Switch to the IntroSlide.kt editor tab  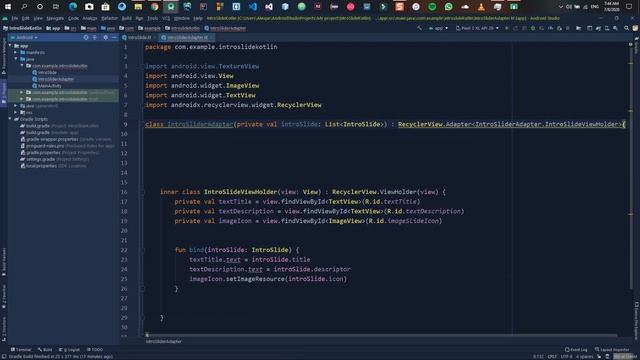[x=139, y=38]
